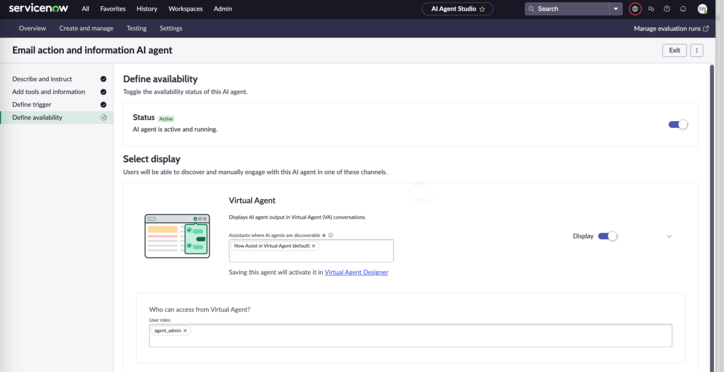Viewport: 724px width, 372px height.
Task: Click the Define trigger checkmark icon
Action: tap(103, 105)
